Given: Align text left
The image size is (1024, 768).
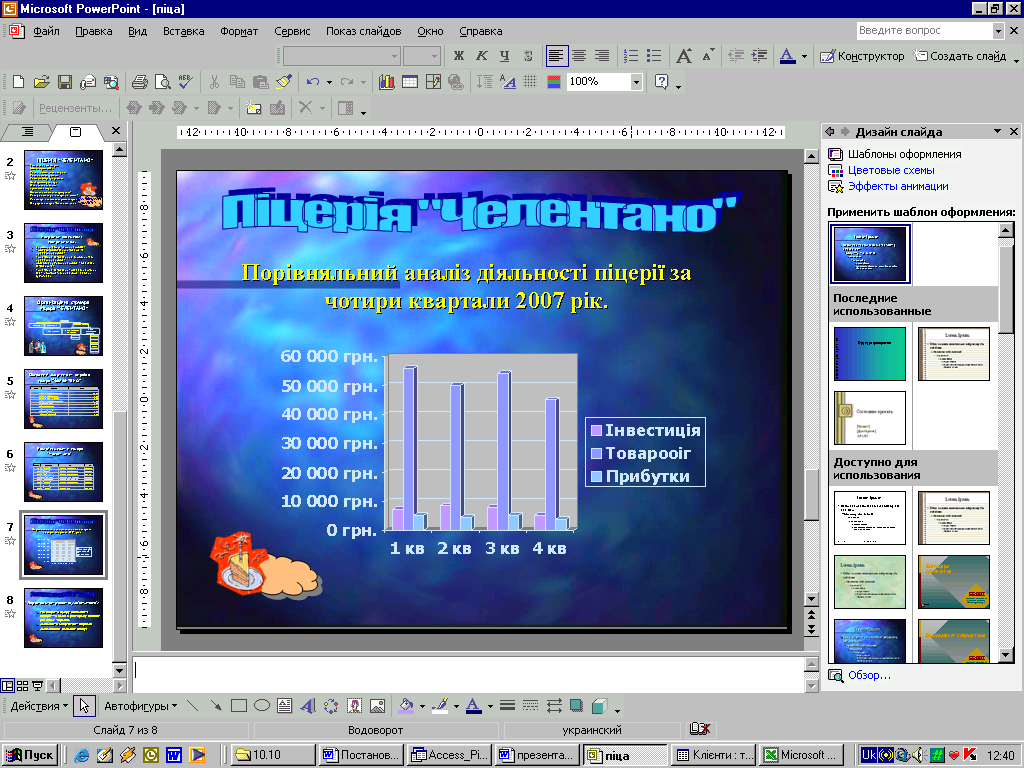Looking at the screenshot, I should 556,56.
